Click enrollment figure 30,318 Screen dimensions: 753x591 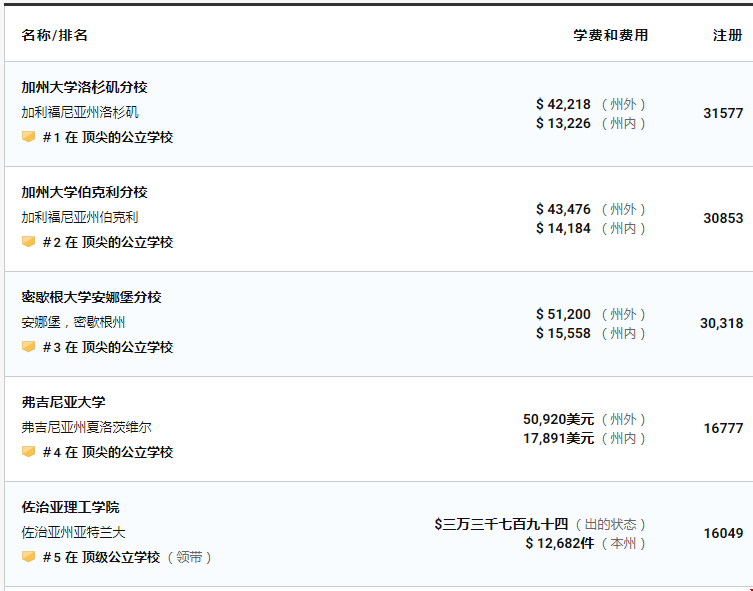coord(721,324)
